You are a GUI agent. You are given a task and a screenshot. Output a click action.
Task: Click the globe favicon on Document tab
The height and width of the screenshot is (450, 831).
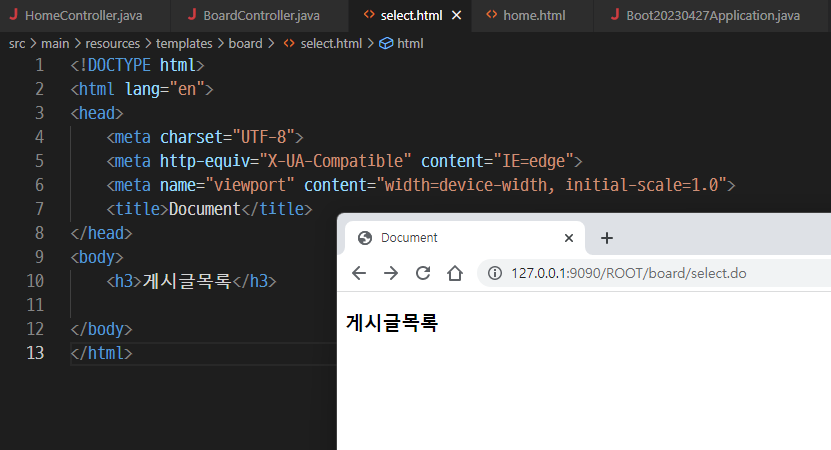(x=365, y=238)
